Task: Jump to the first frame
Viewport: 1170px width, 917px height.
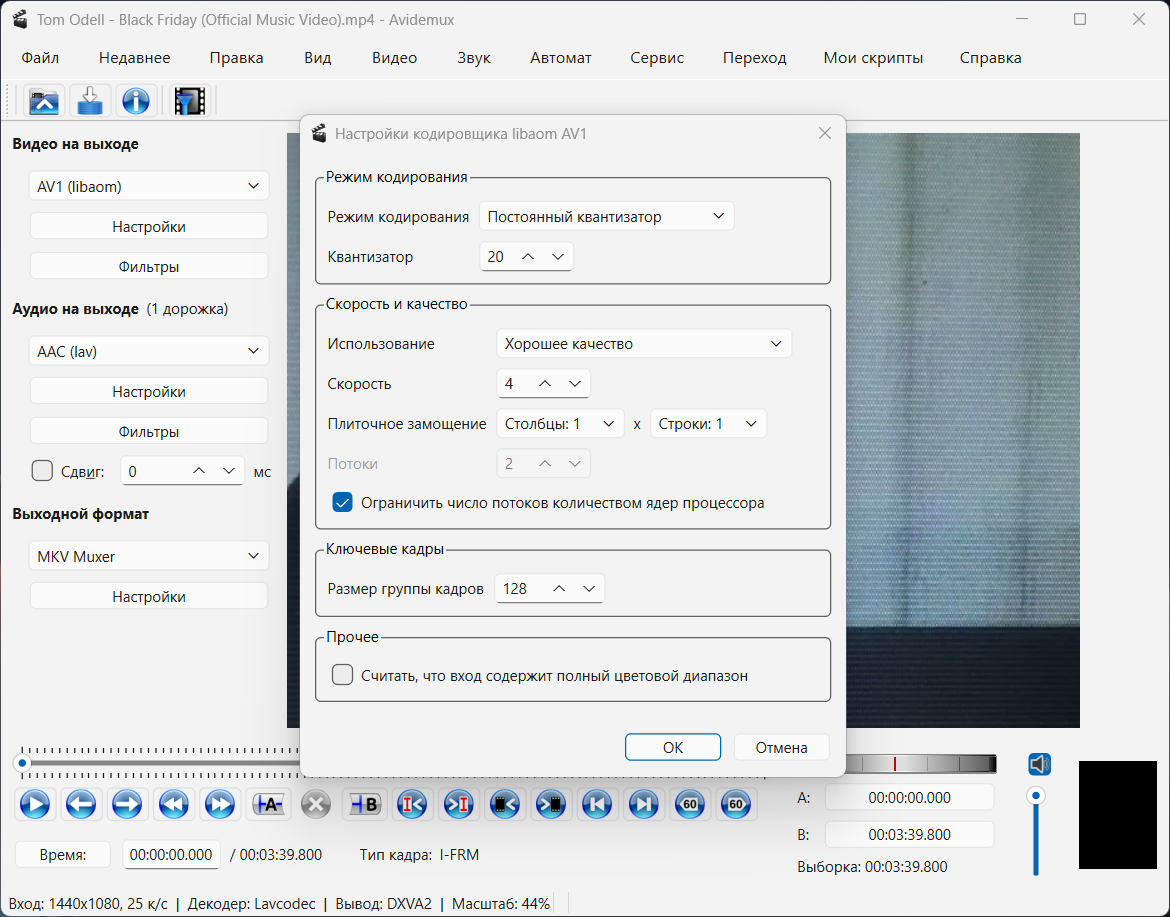Action: click(597, 804)
